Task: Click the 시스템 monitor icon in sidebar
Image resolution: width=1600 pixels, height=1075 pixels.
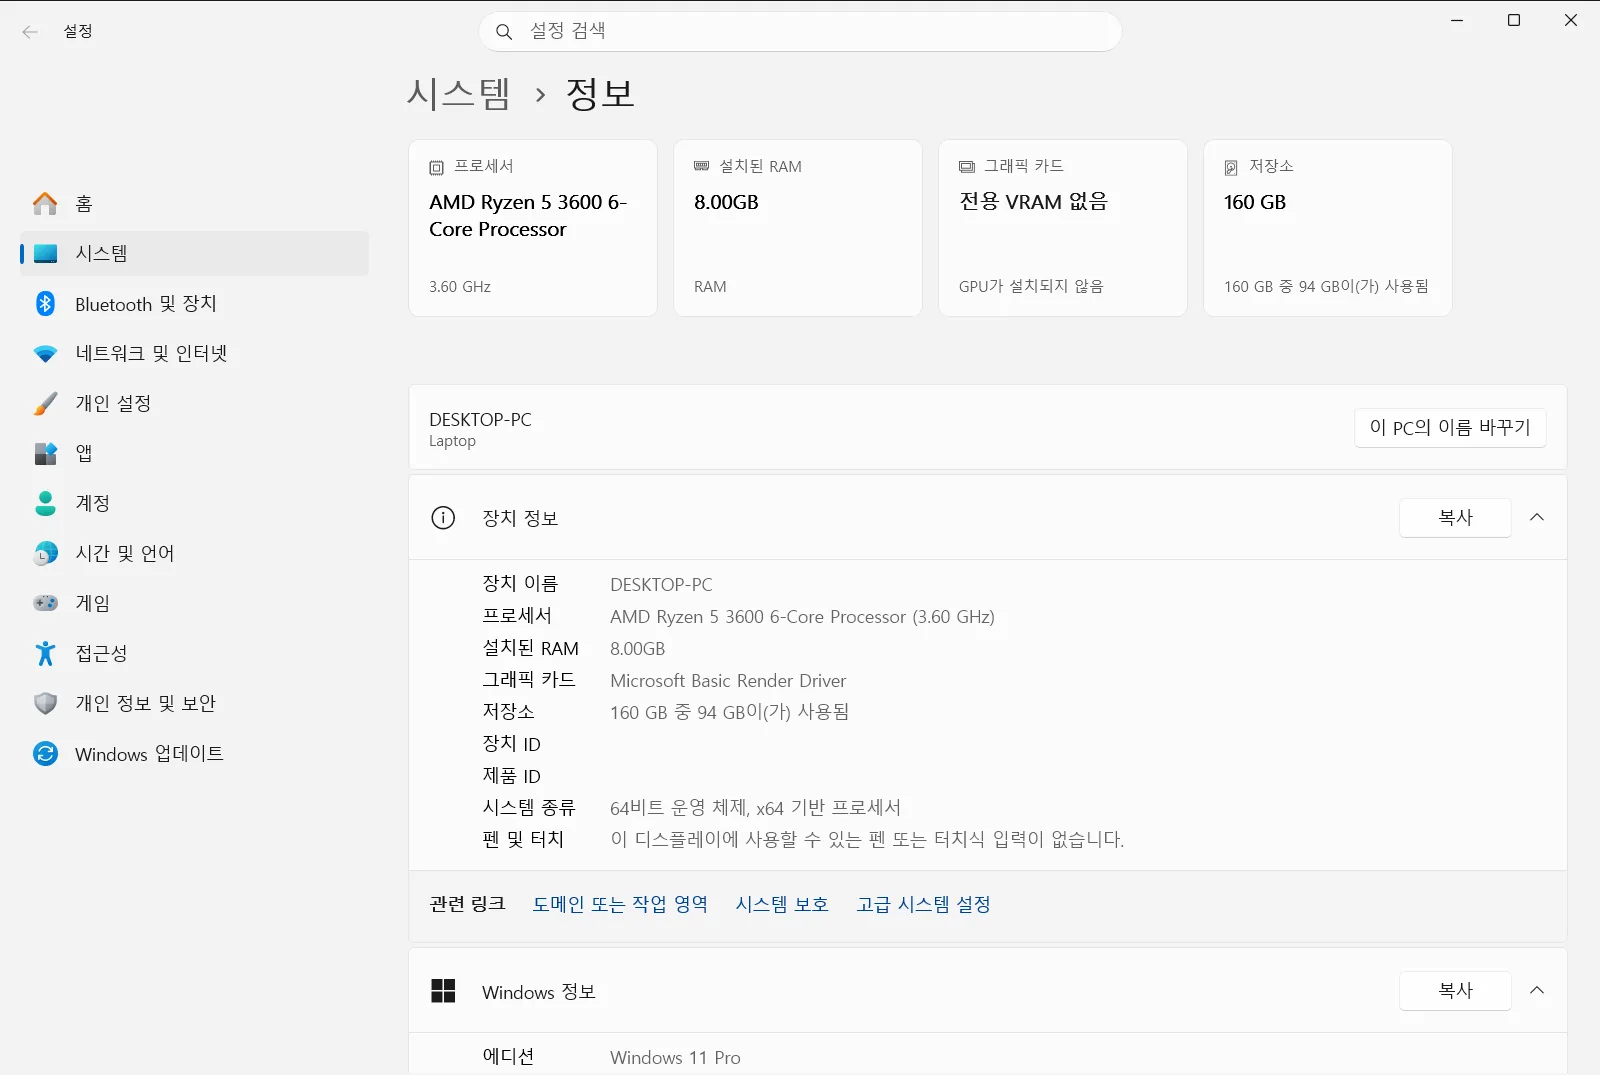Action: click(x=45, y=254)
